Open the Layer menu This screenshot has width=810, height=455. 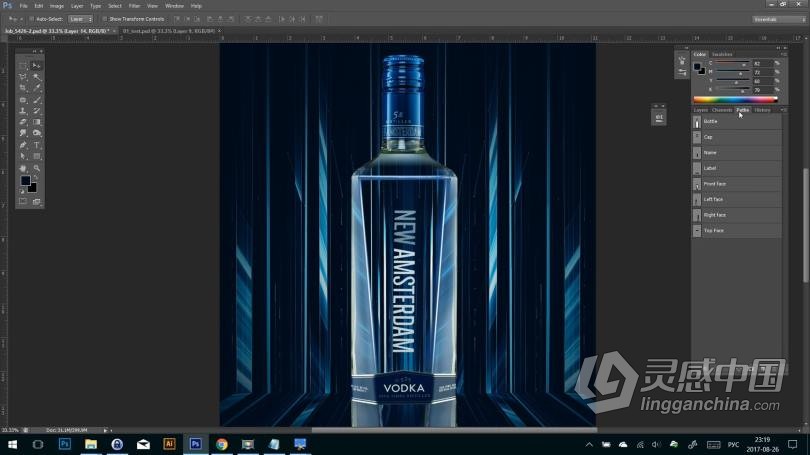(x=77, y=6)
